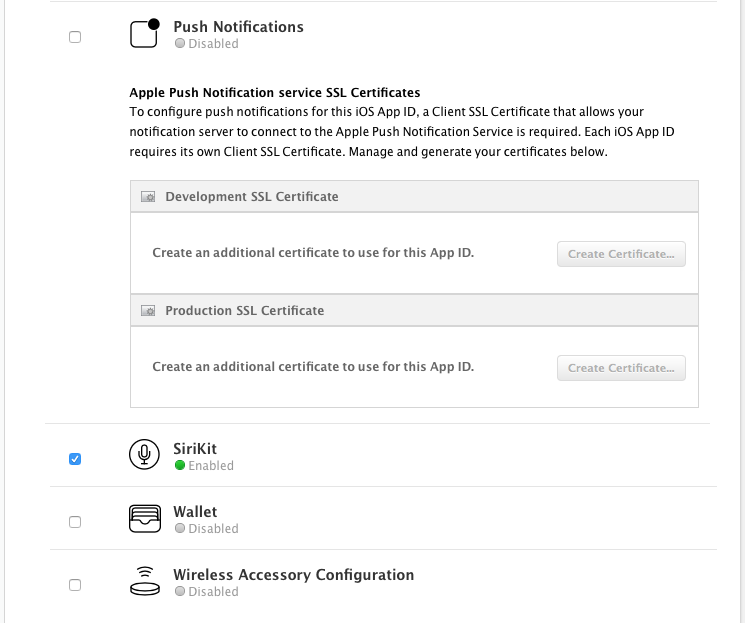Enable the Push Notifications checkbox
Viewport: 745px width, 623px height.
pos(75,37)
